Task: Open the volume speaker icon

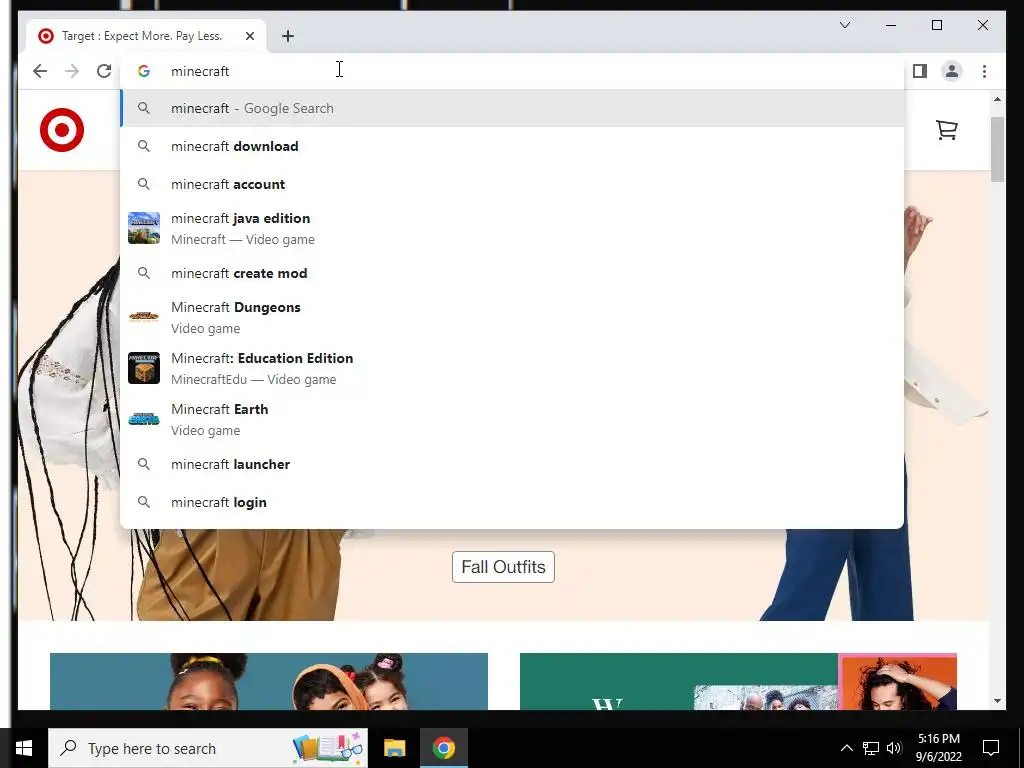Action: point(894,748)
